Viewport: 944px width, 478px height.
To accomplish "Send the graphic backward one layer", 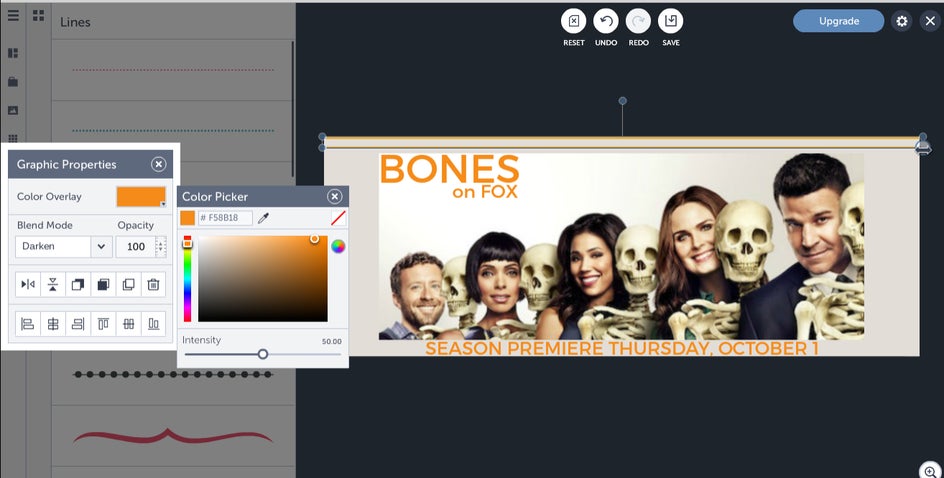I will [x=103, y=284].
